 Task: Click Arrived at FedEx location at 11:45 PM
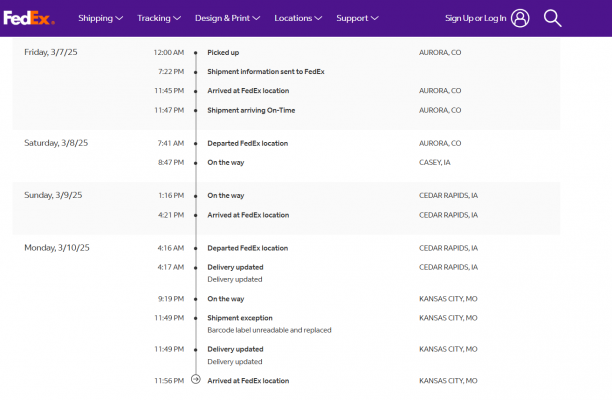(x=248, y=91)
